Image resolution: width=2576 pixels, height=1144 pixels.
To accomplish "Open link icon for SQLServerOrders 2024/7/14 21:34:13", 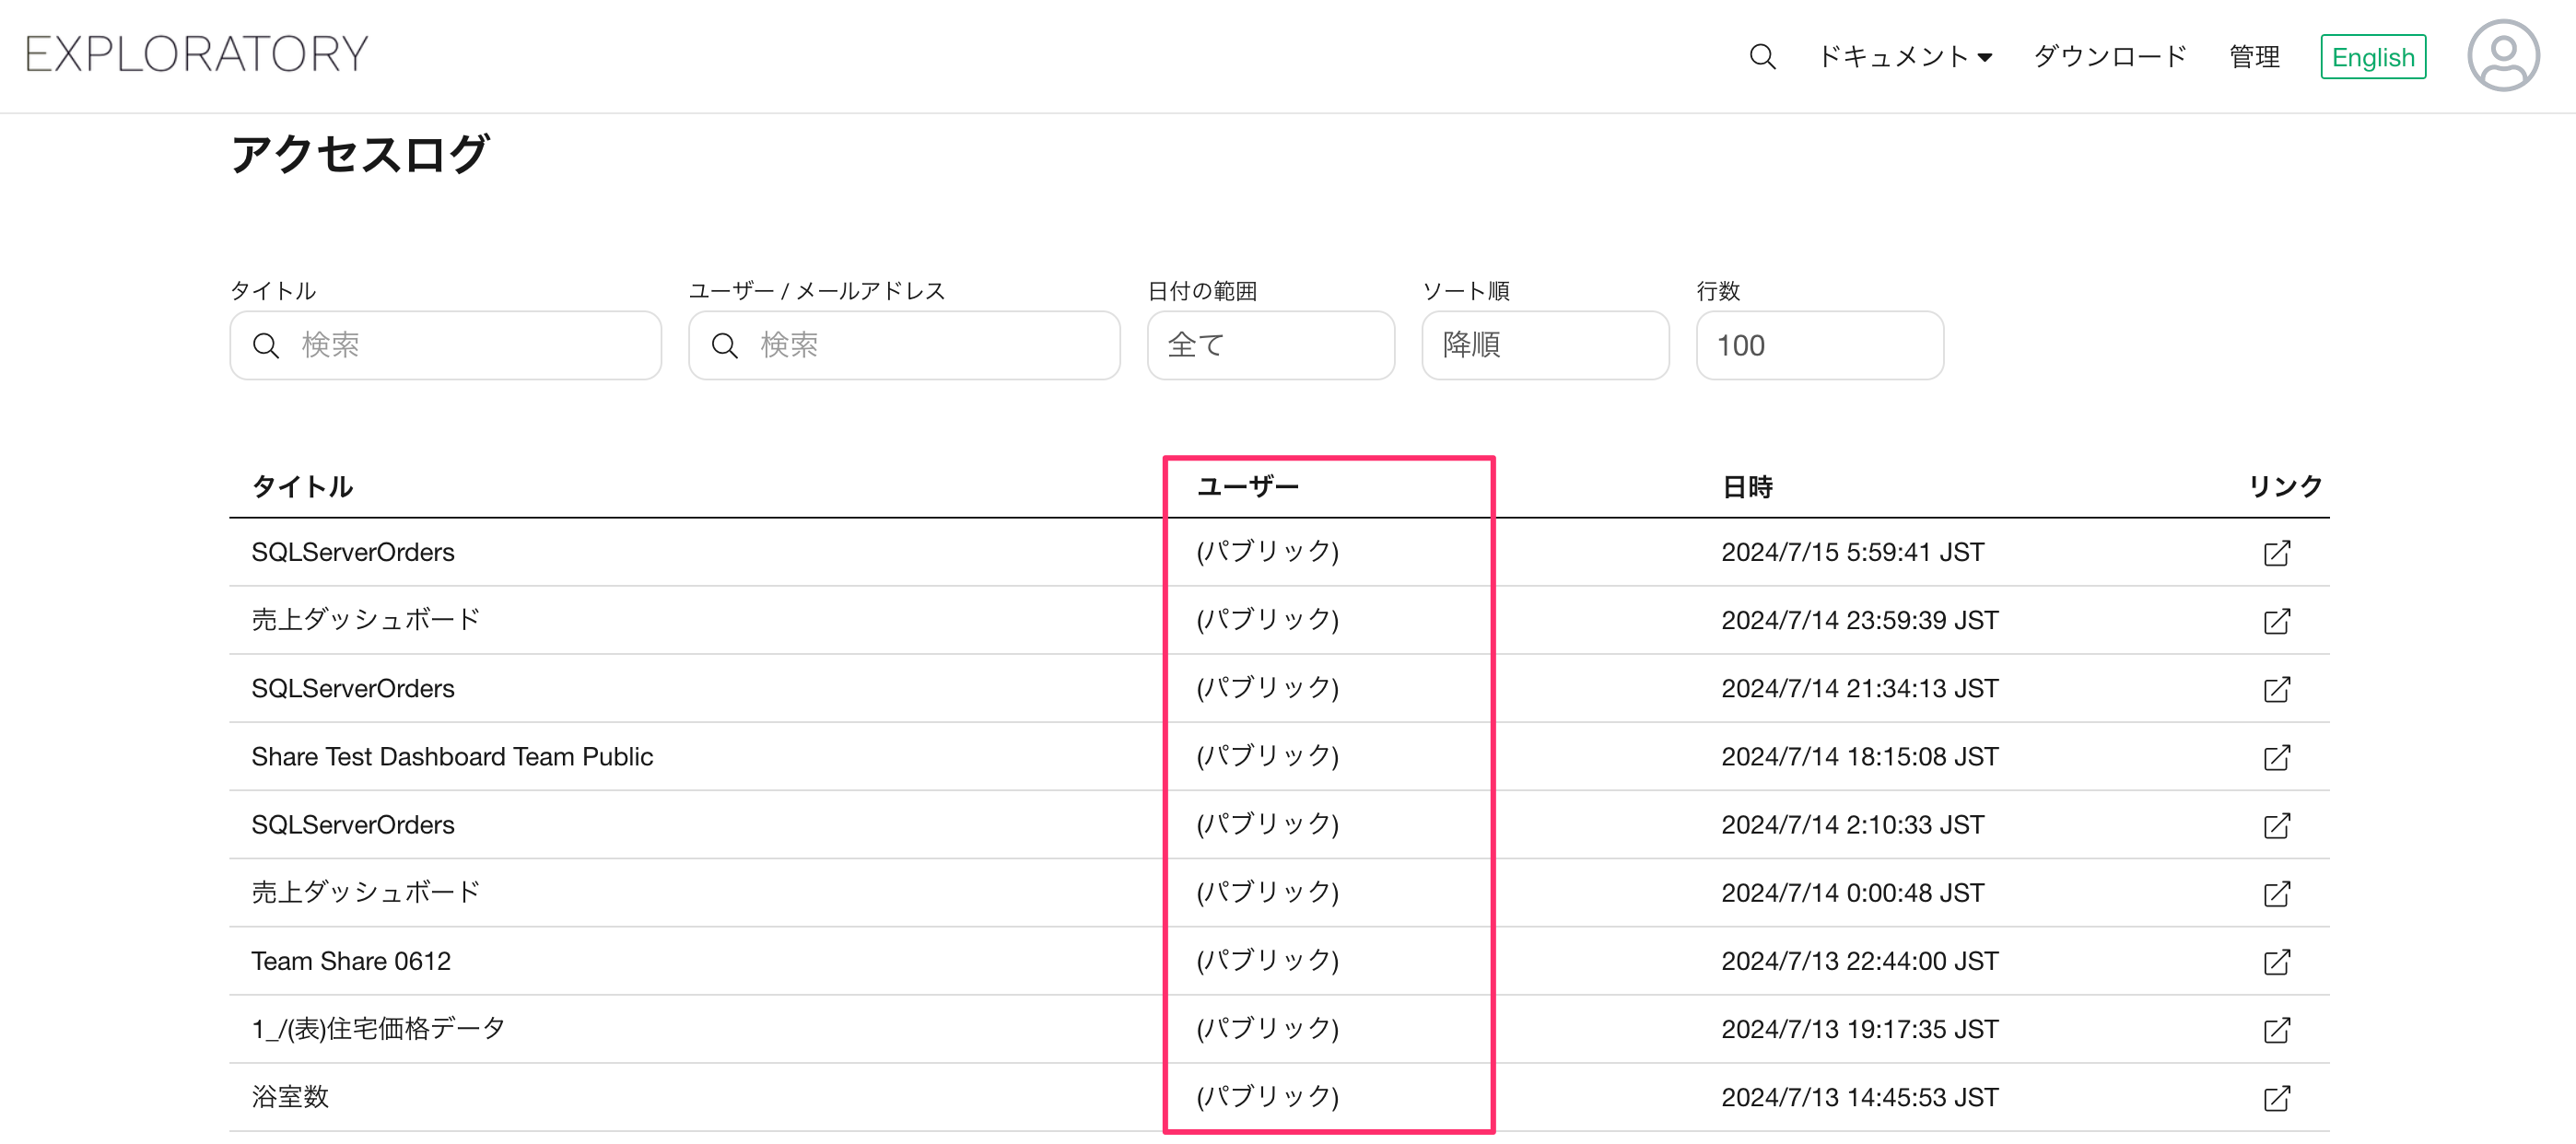I will pos(2277,689).
